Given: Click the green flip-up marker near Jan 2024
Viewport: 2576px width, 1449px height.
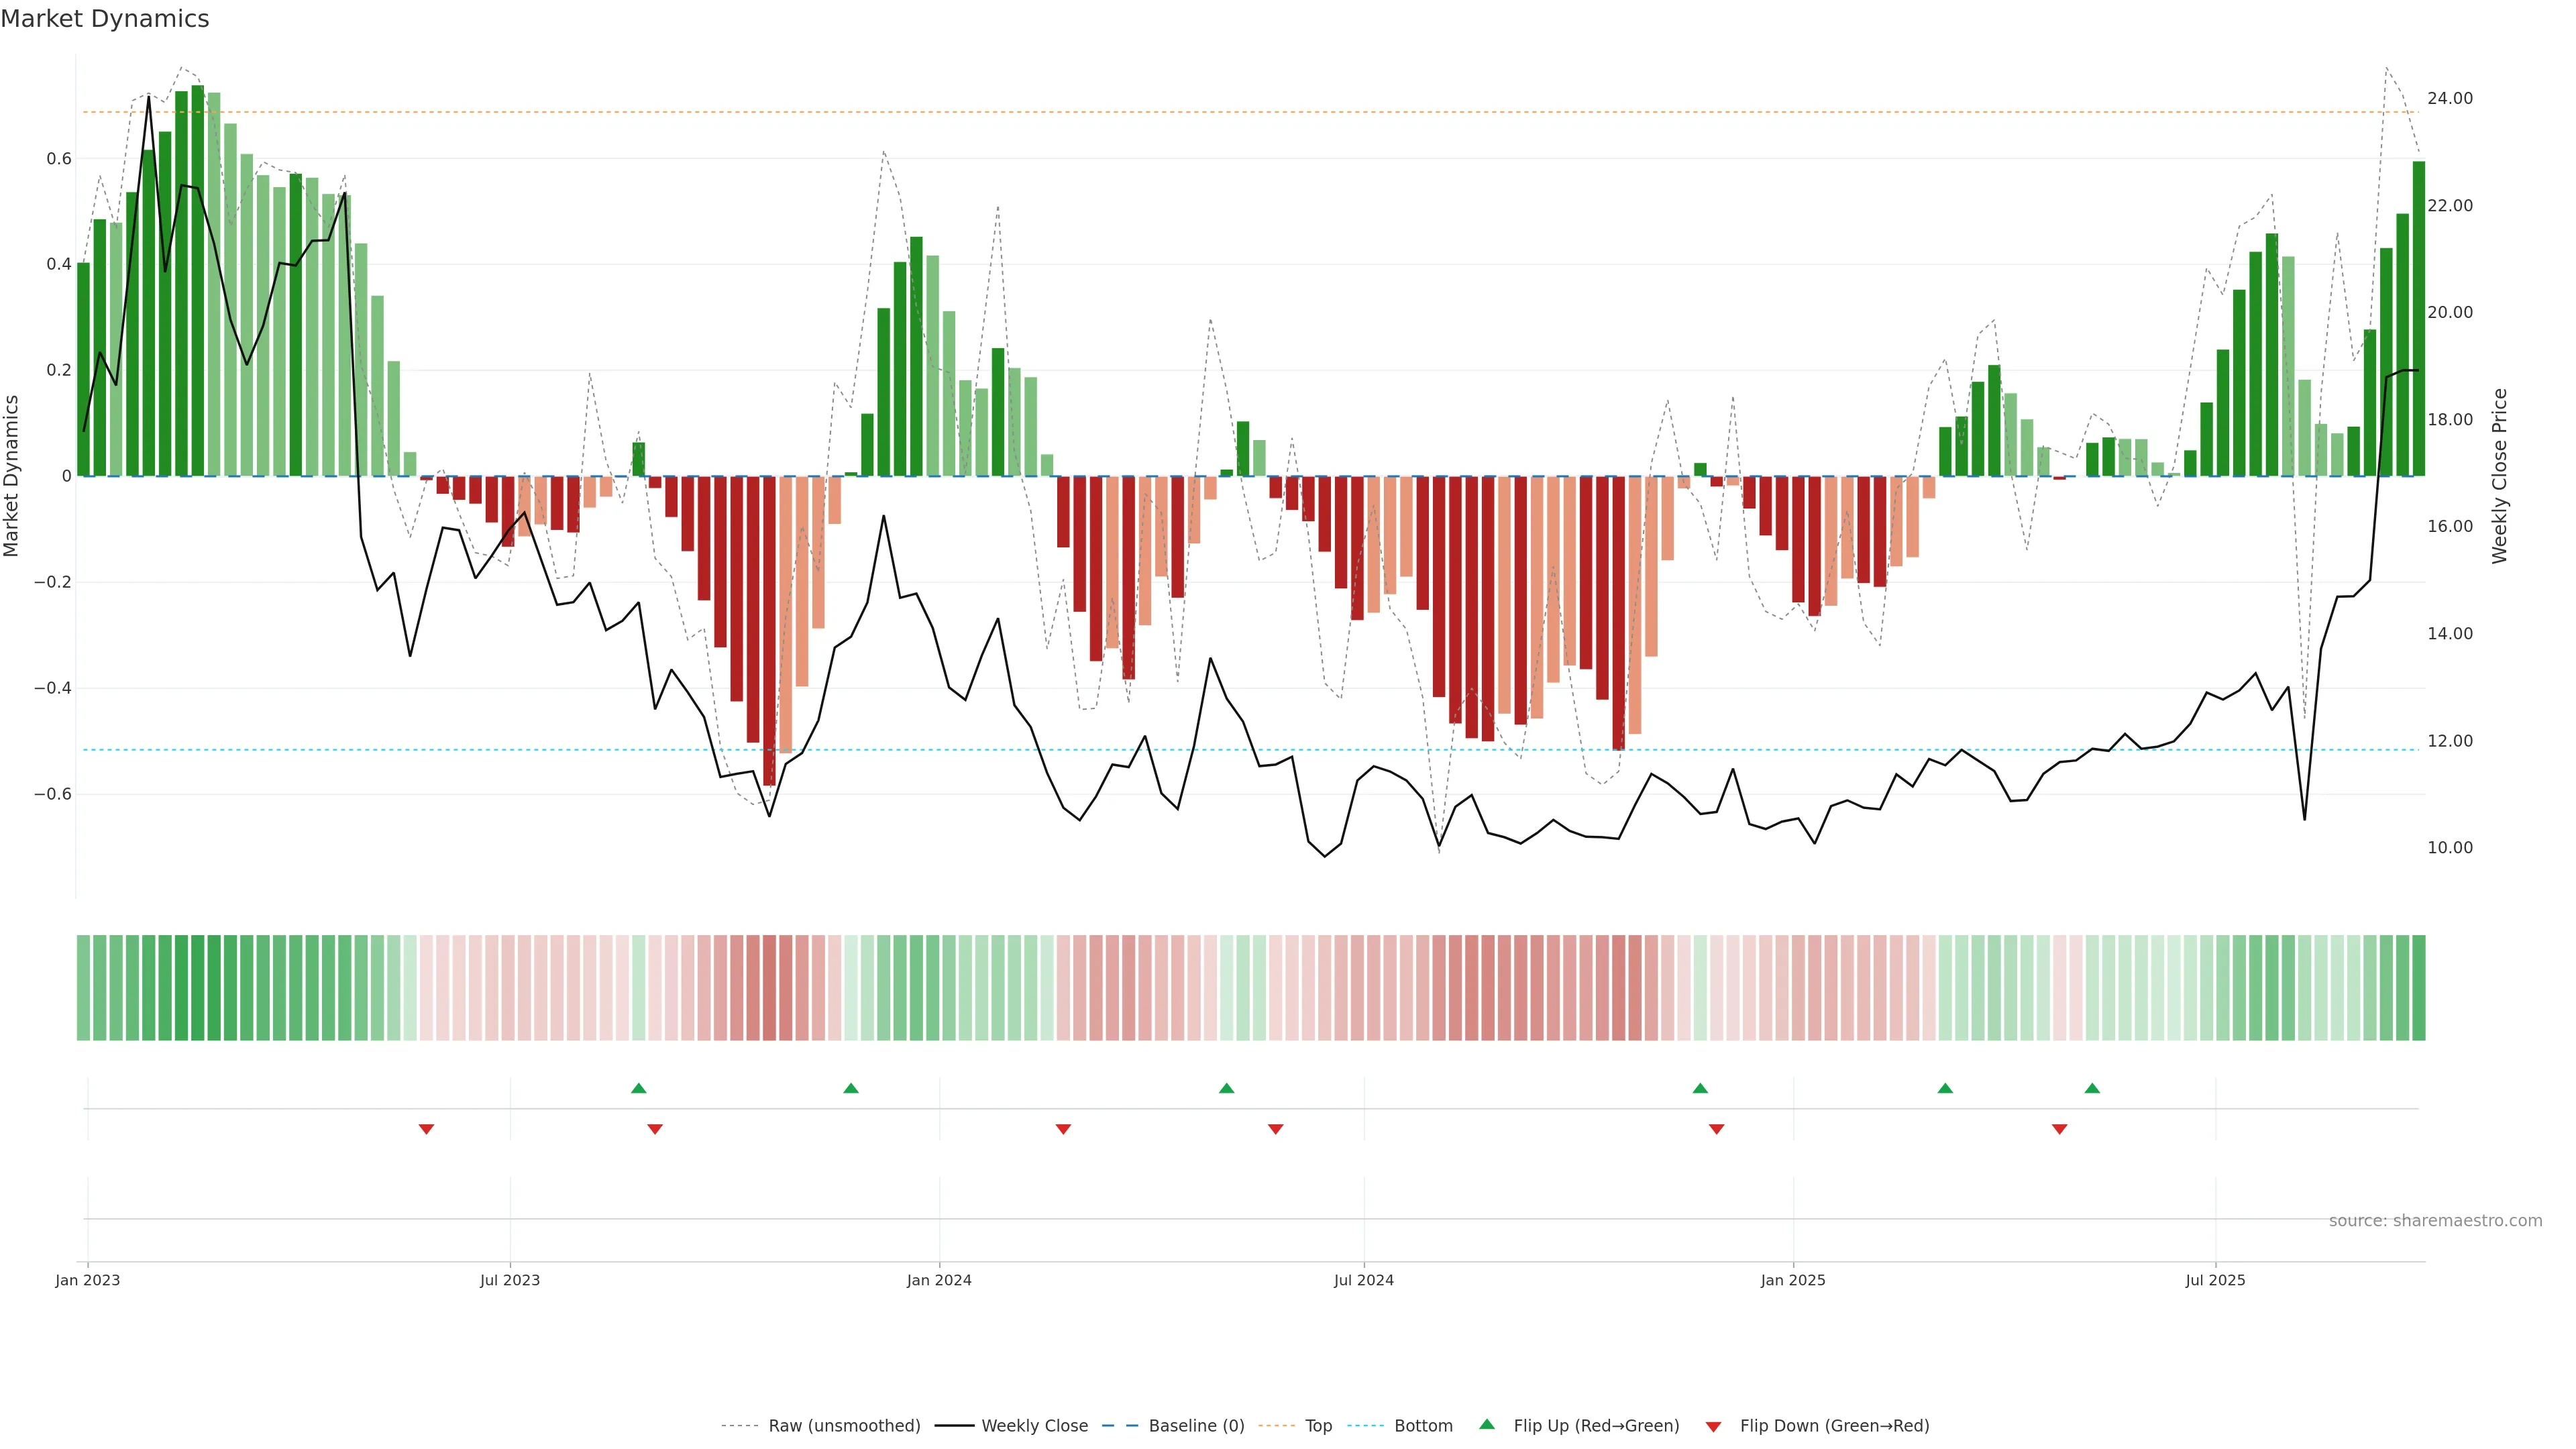Looking at the screenshot, I should click(x=851, y=1088).
